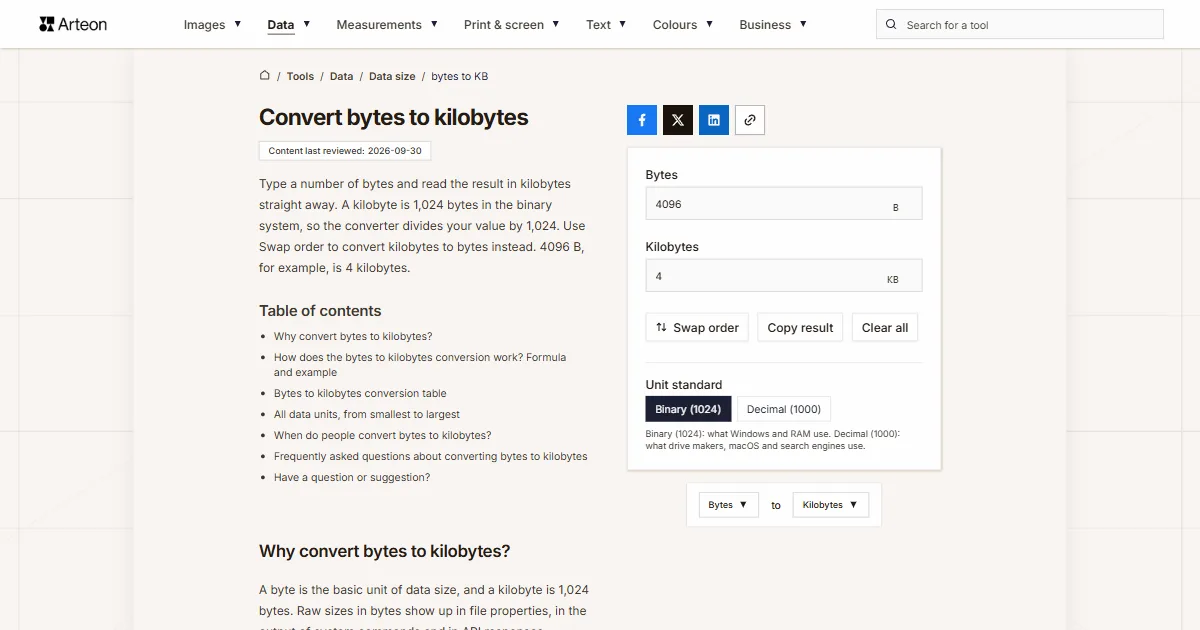This screenshot has width=1200, height=630.
Task: Click the 'Unit standard' label
Action: click(684, 385)
